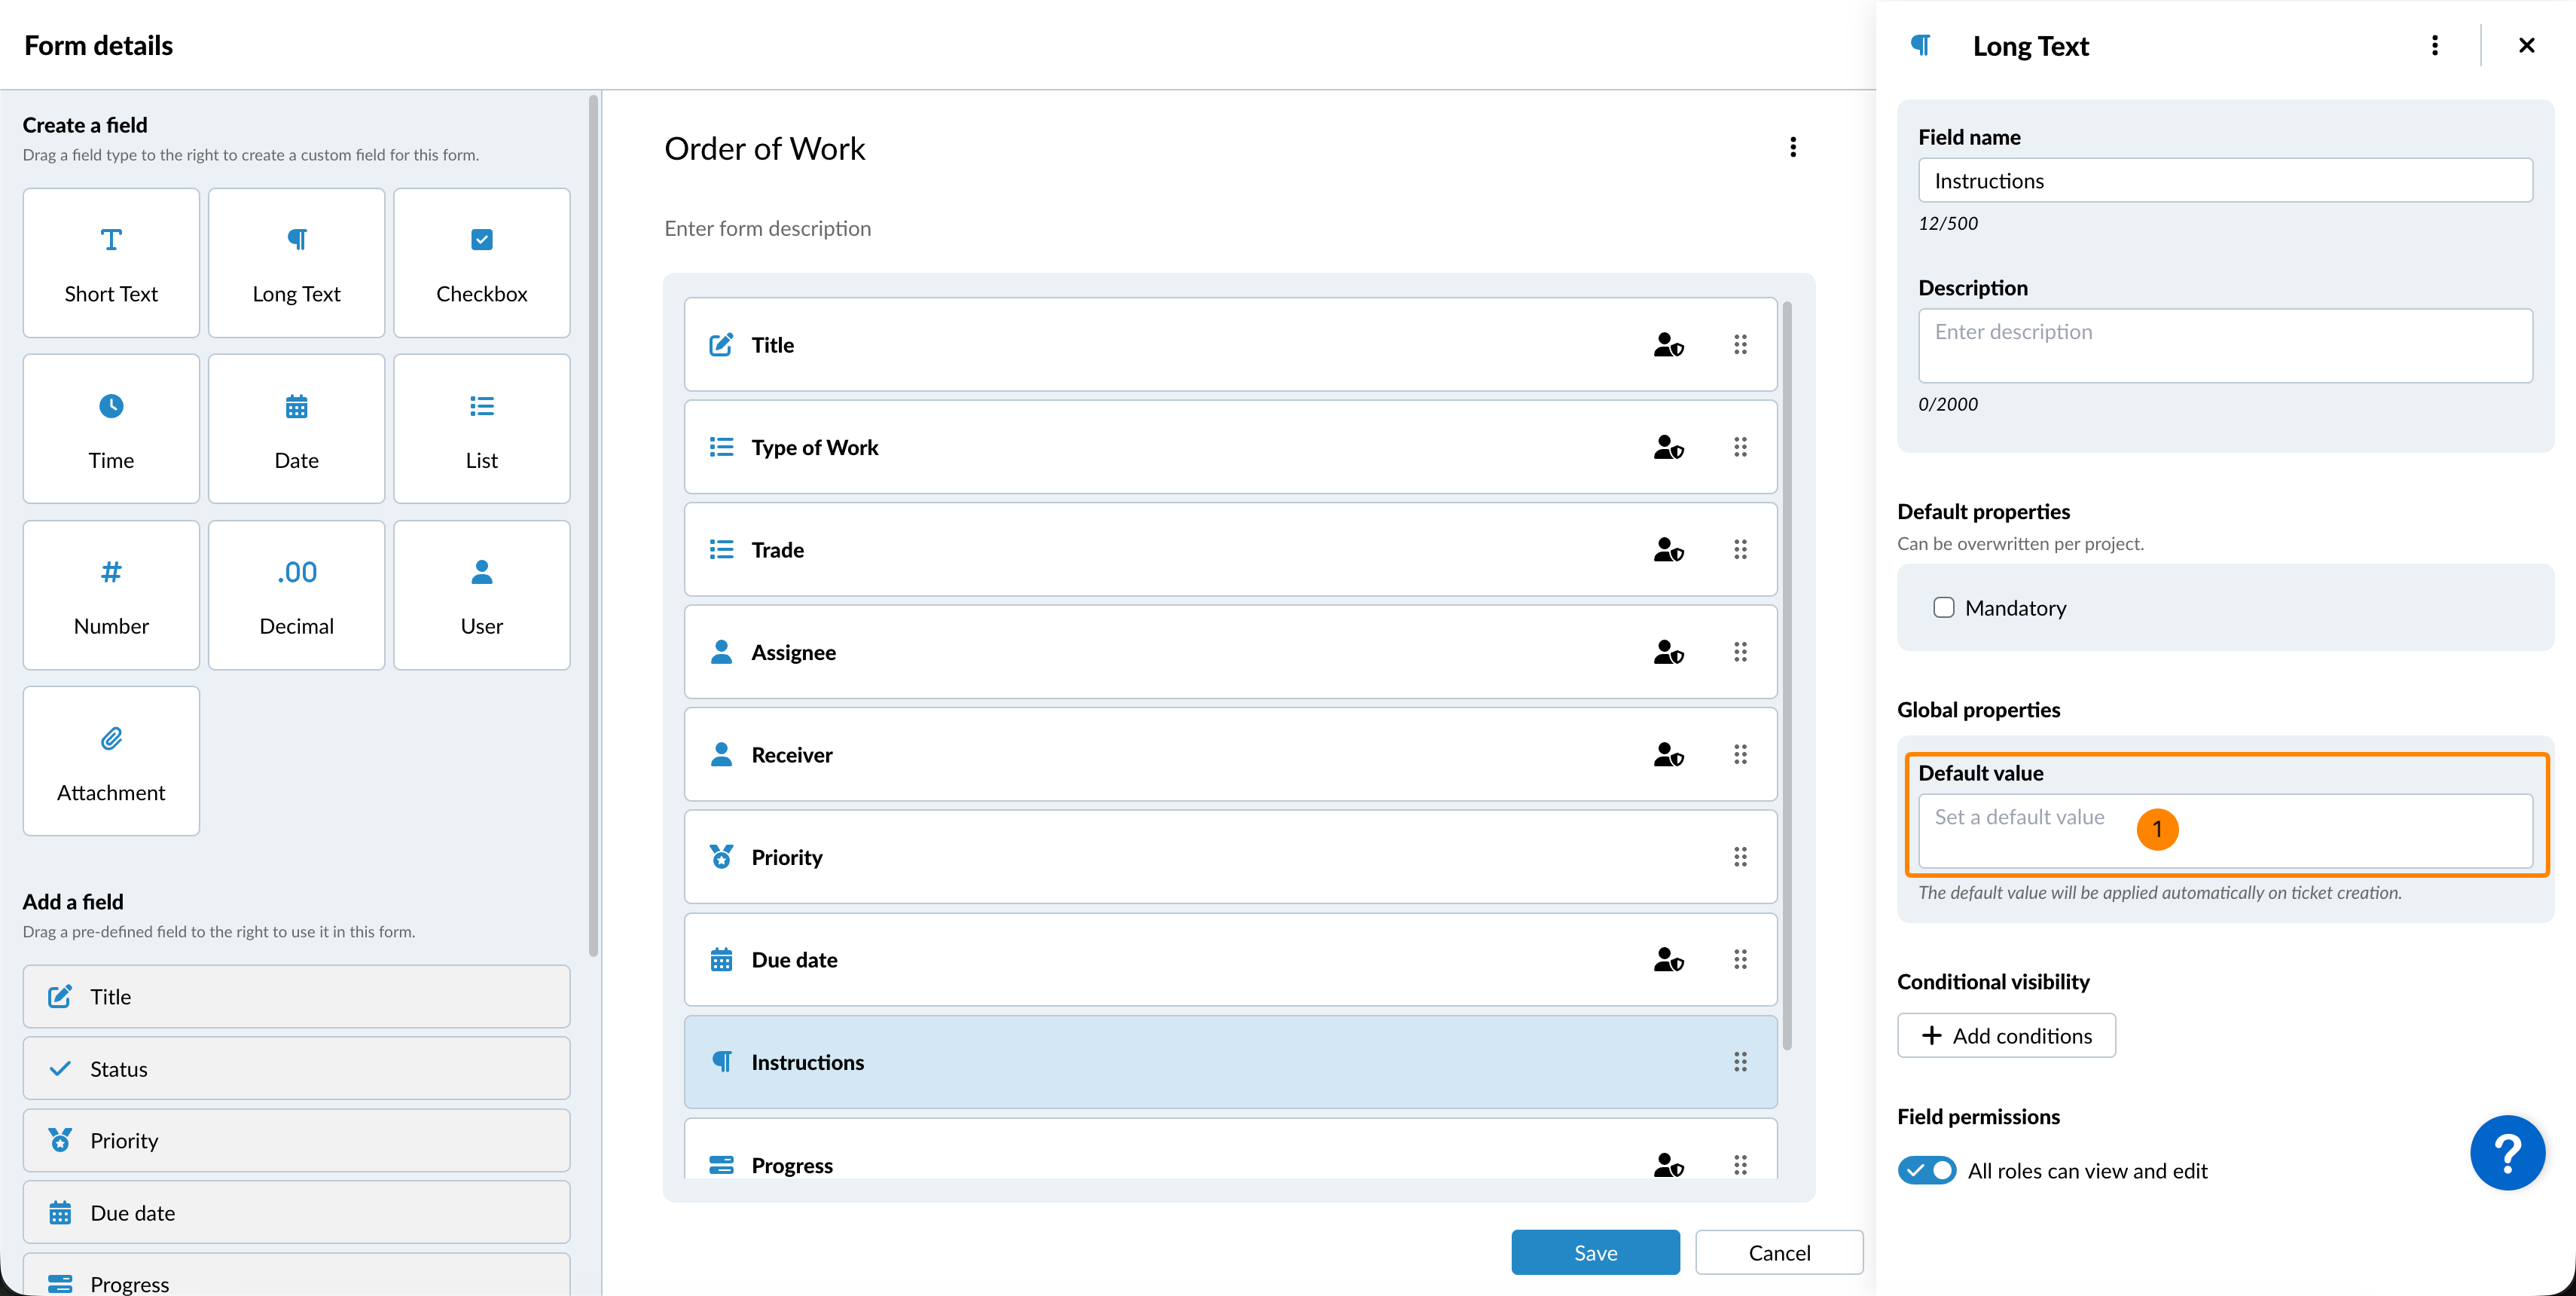Click the Time field type clock icon
2576x1296 pixels.
point(111,406)
